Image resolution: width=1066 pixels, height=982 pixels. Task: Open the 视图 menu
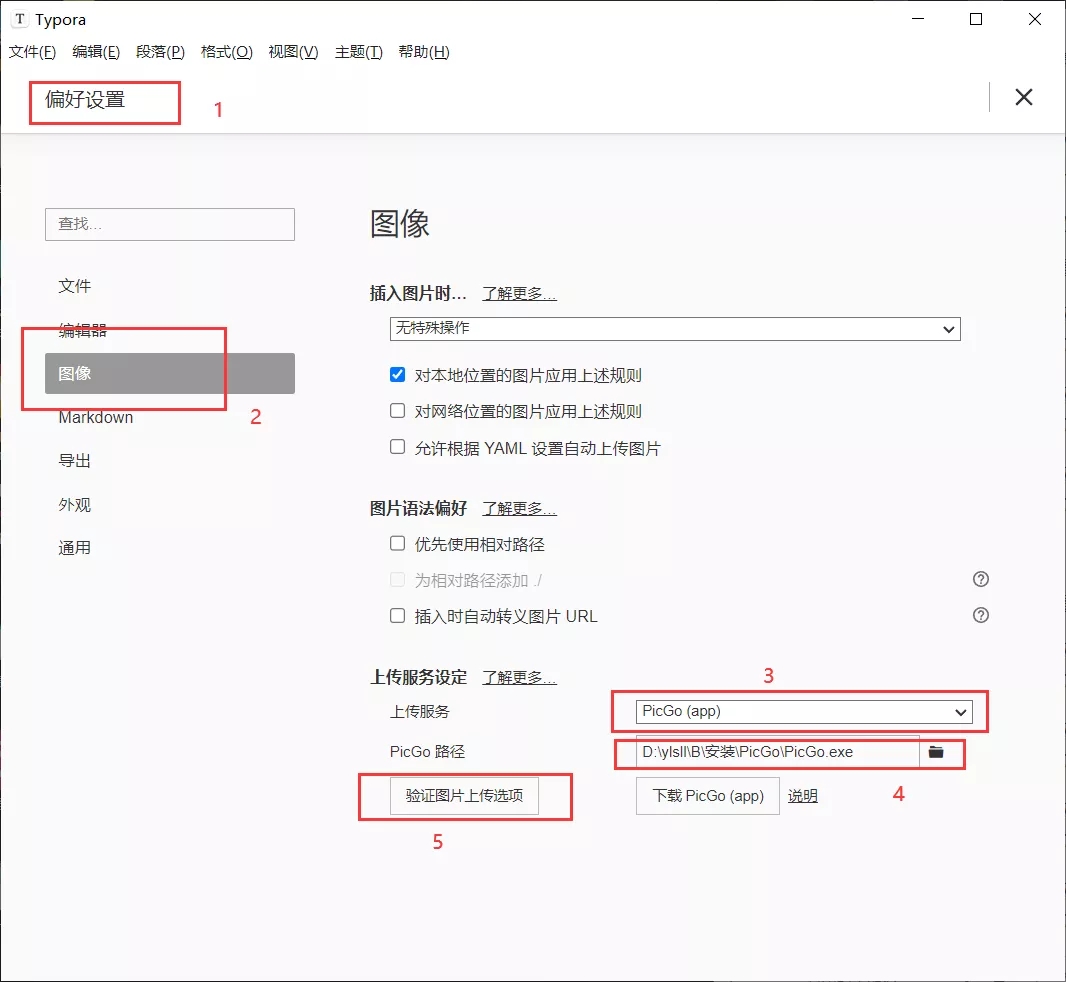tap(293, 52)
